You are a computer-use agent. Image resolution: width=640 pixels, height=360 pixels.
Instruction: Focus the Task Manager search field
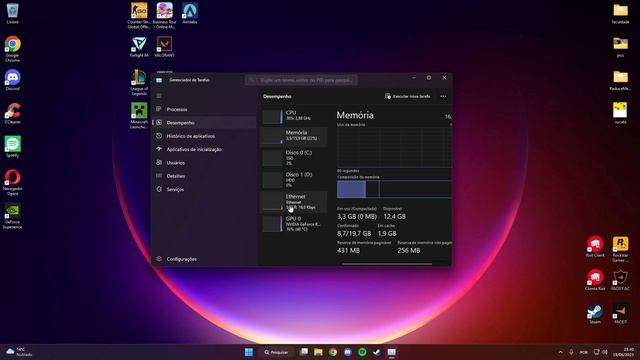click(301, 80)
